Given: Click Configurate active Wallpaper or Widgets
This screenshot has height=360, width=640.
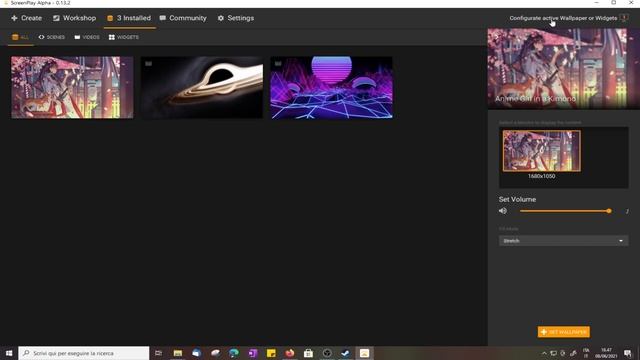Looking at the screenshot, I should click(568, 18).
